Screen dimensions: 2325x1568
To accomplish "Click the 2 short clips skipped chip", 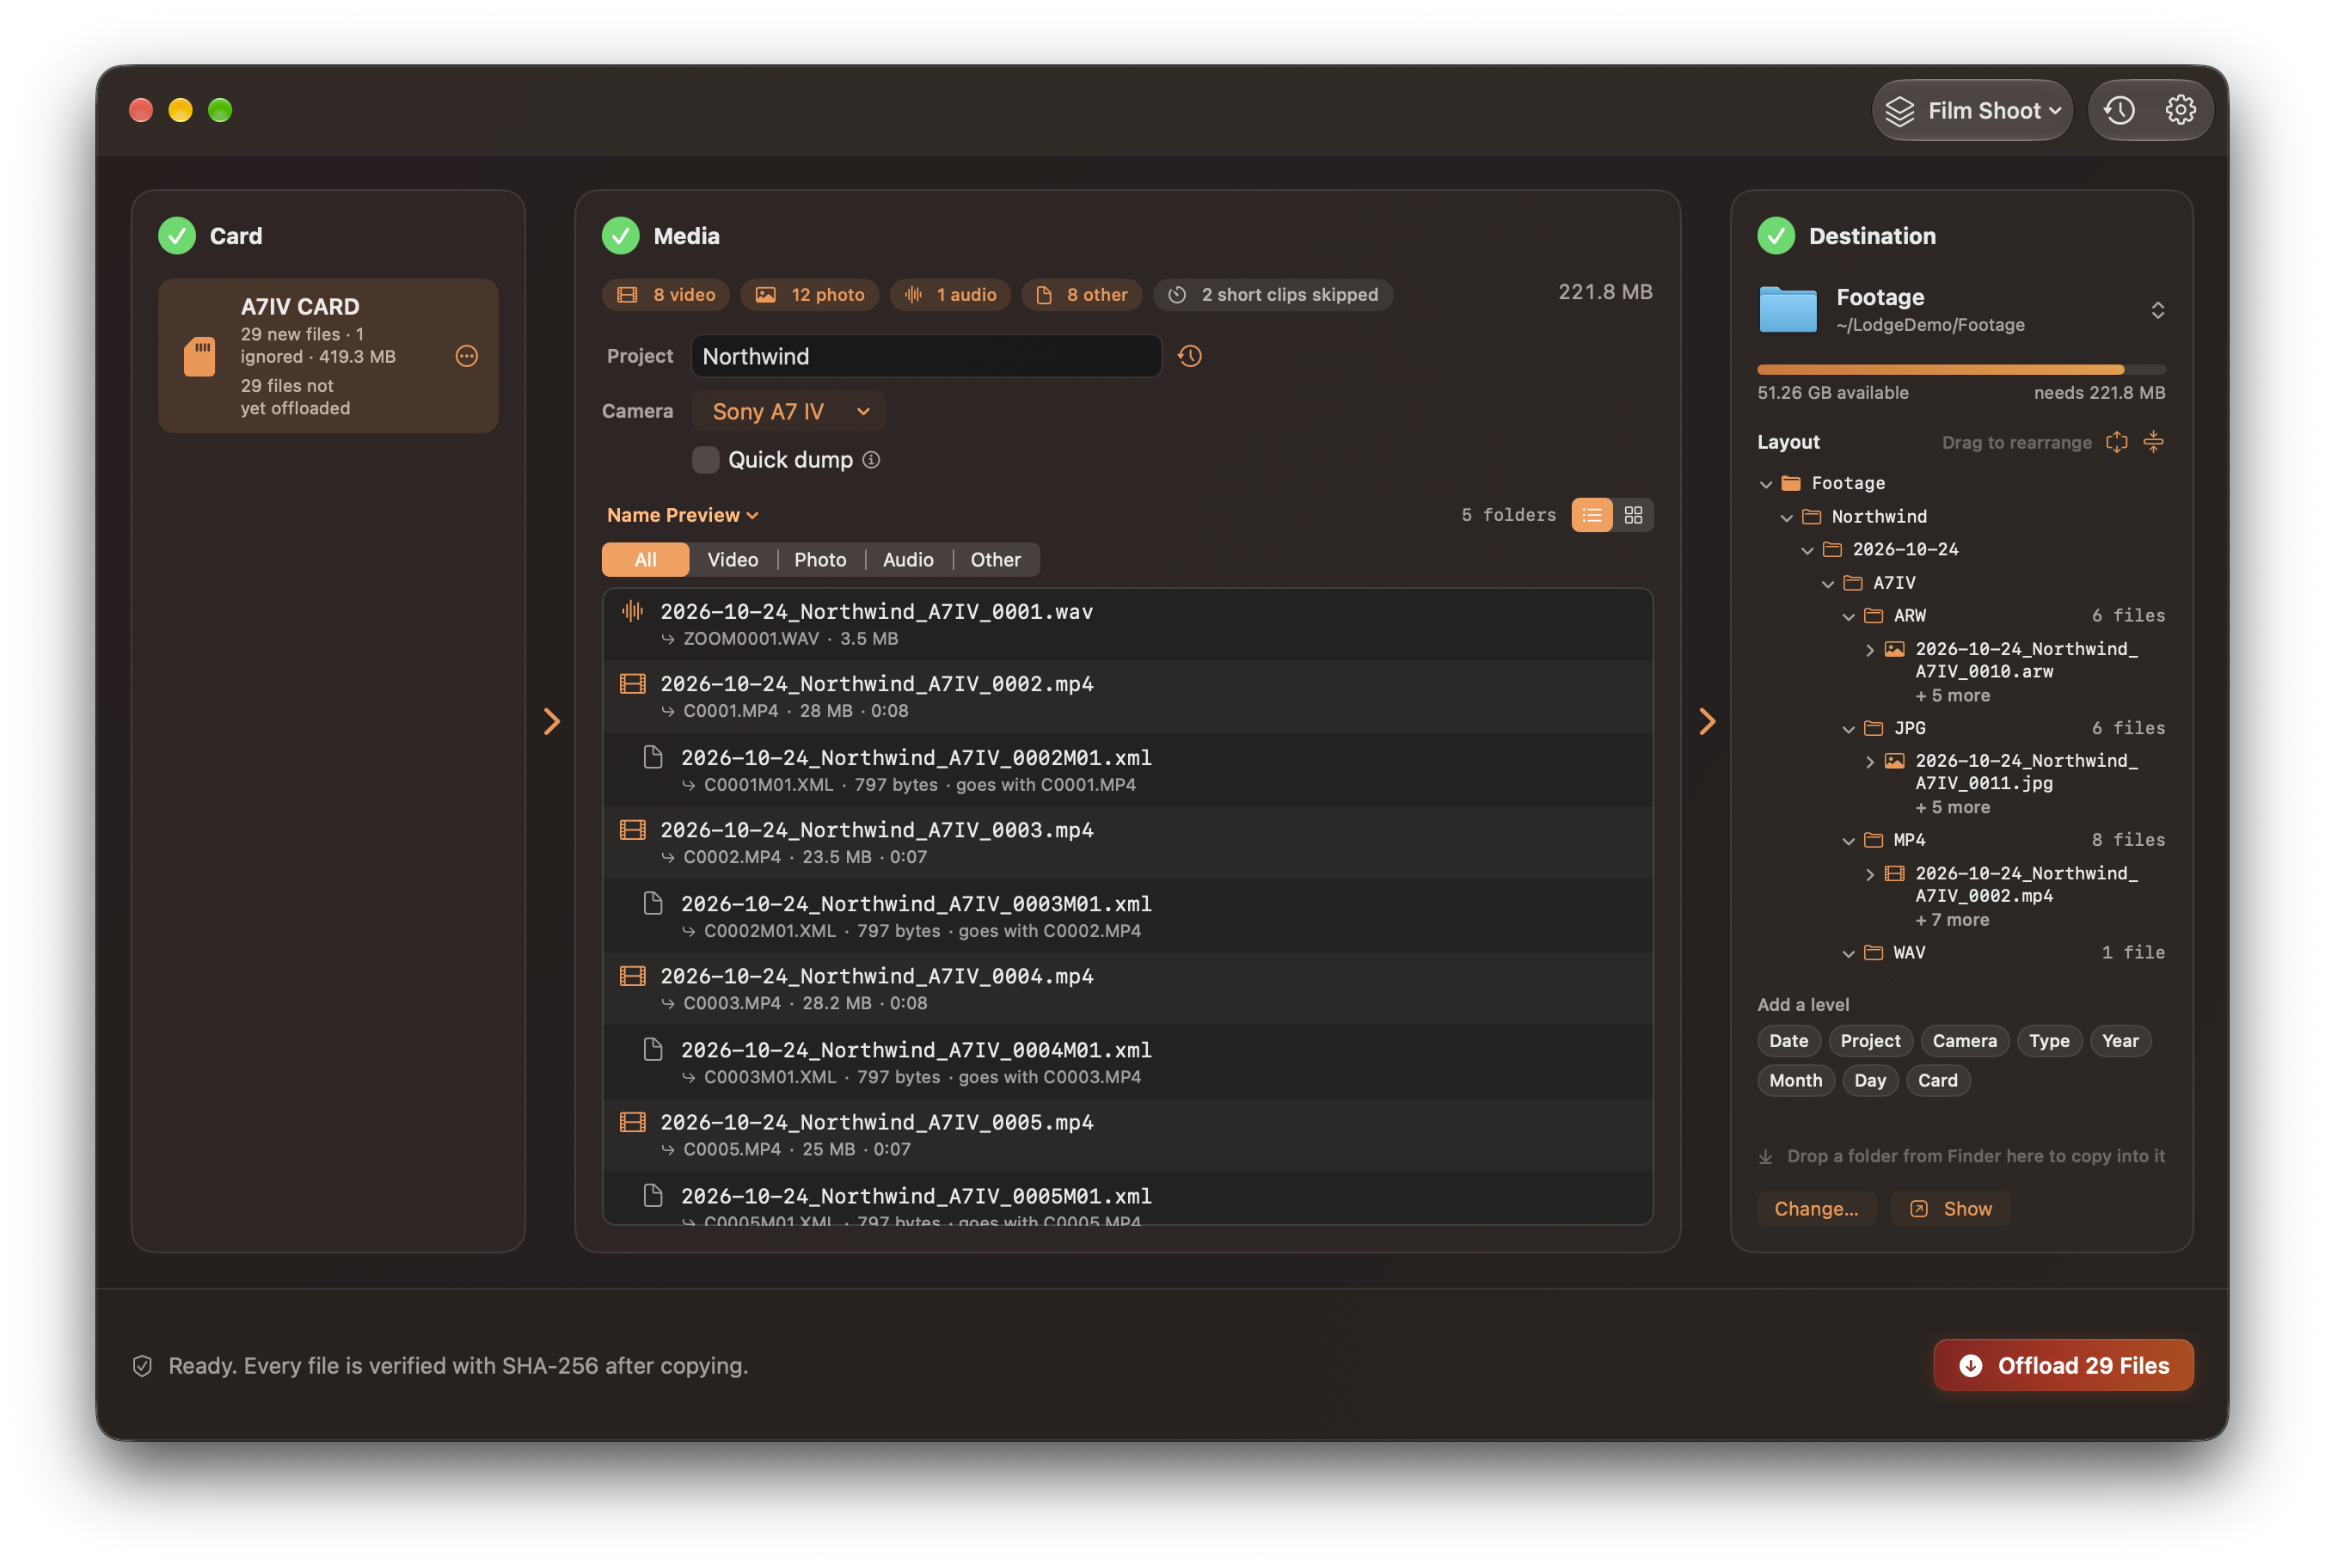I will pos(1273,295).
